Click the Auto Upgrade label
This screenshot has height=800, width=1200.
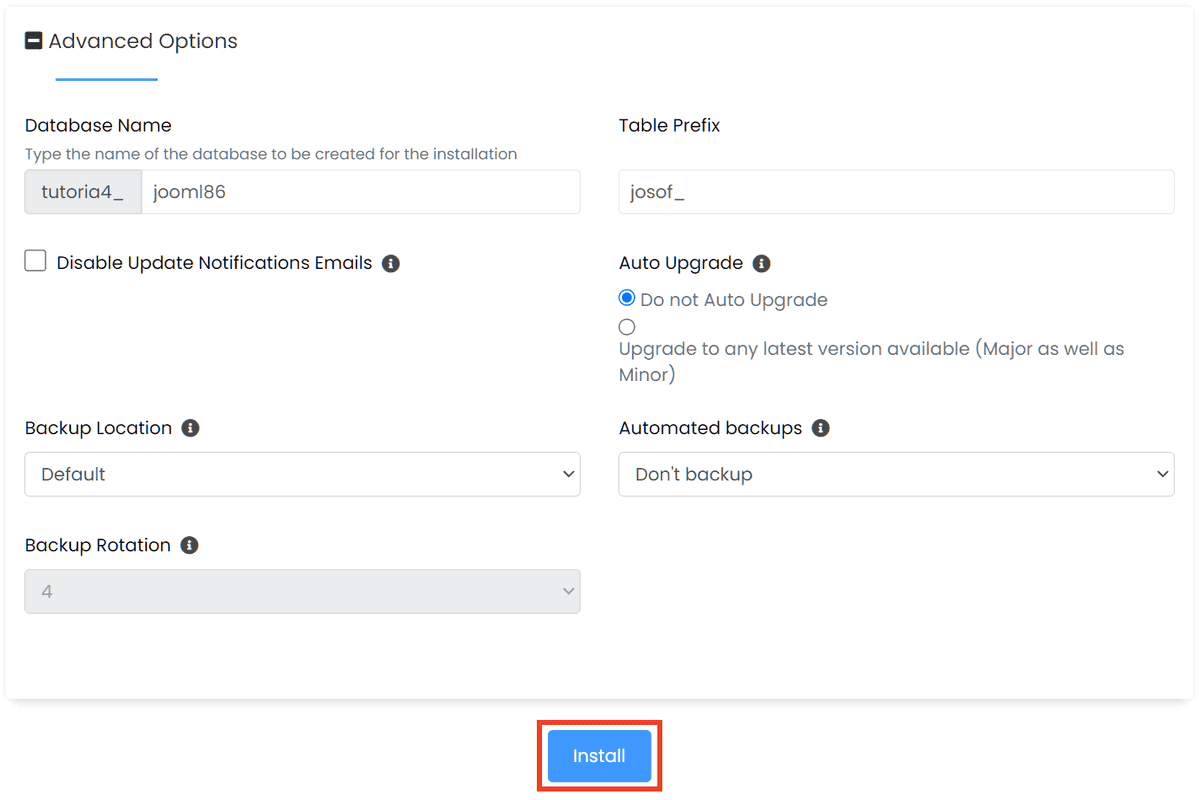click(x=683, y=263)
